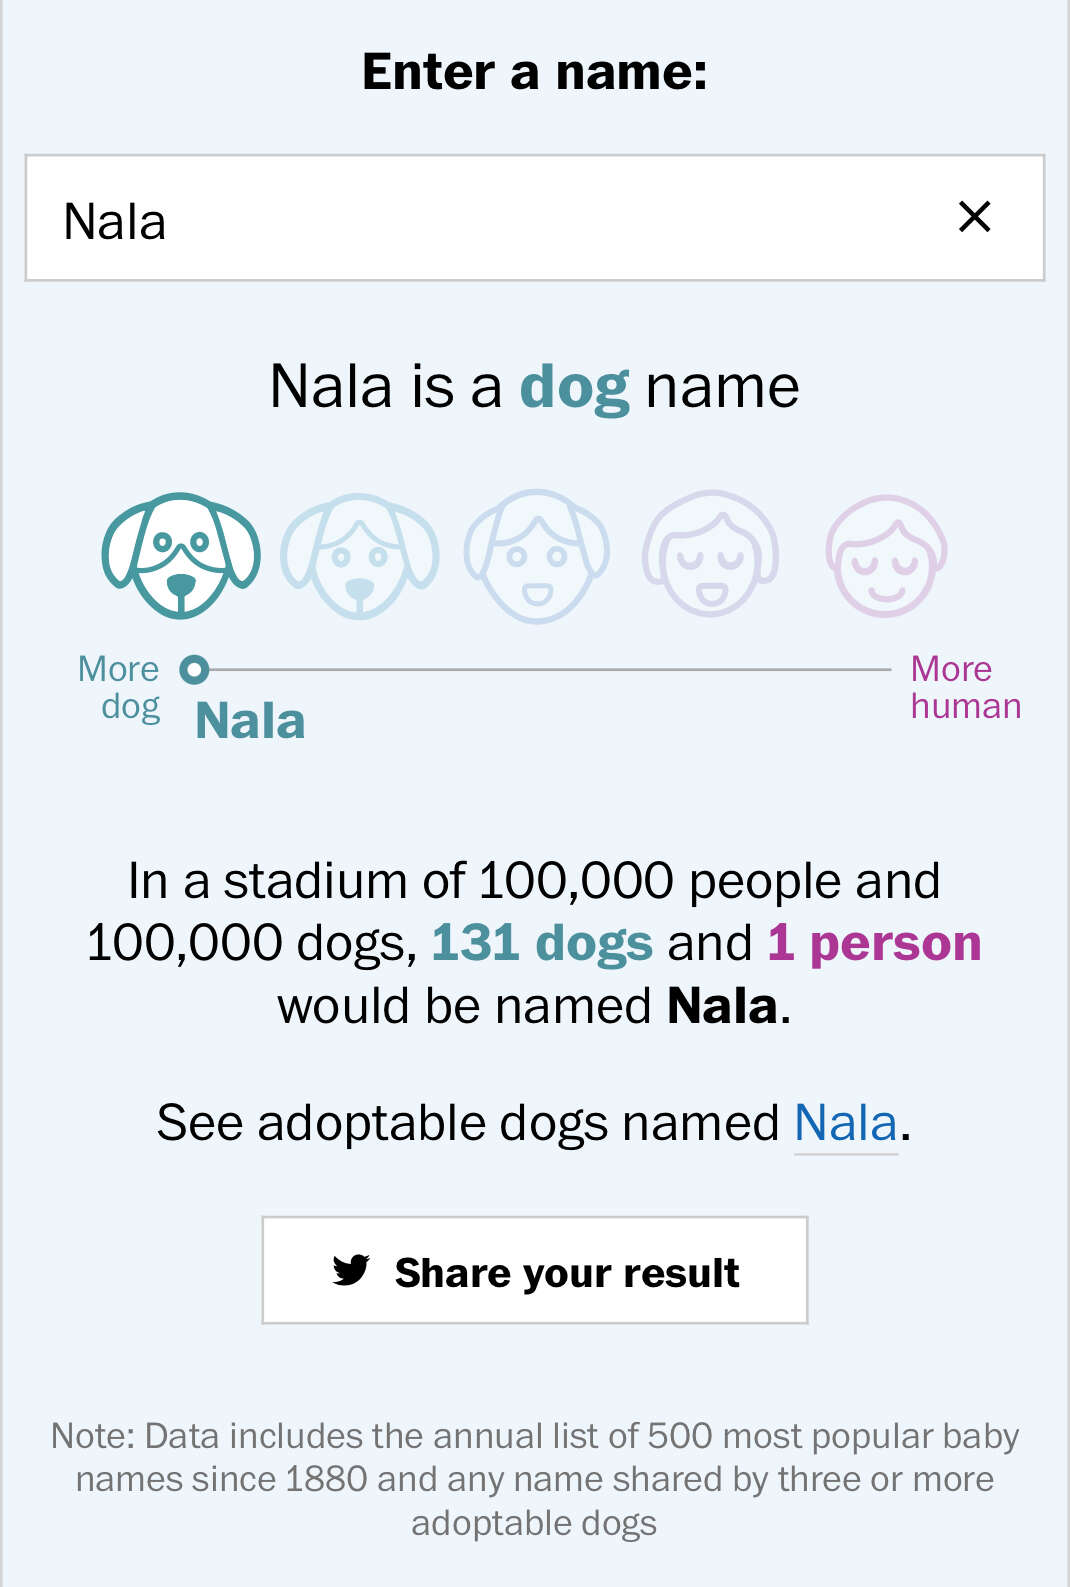Click the purple "1 person" text

874,943
